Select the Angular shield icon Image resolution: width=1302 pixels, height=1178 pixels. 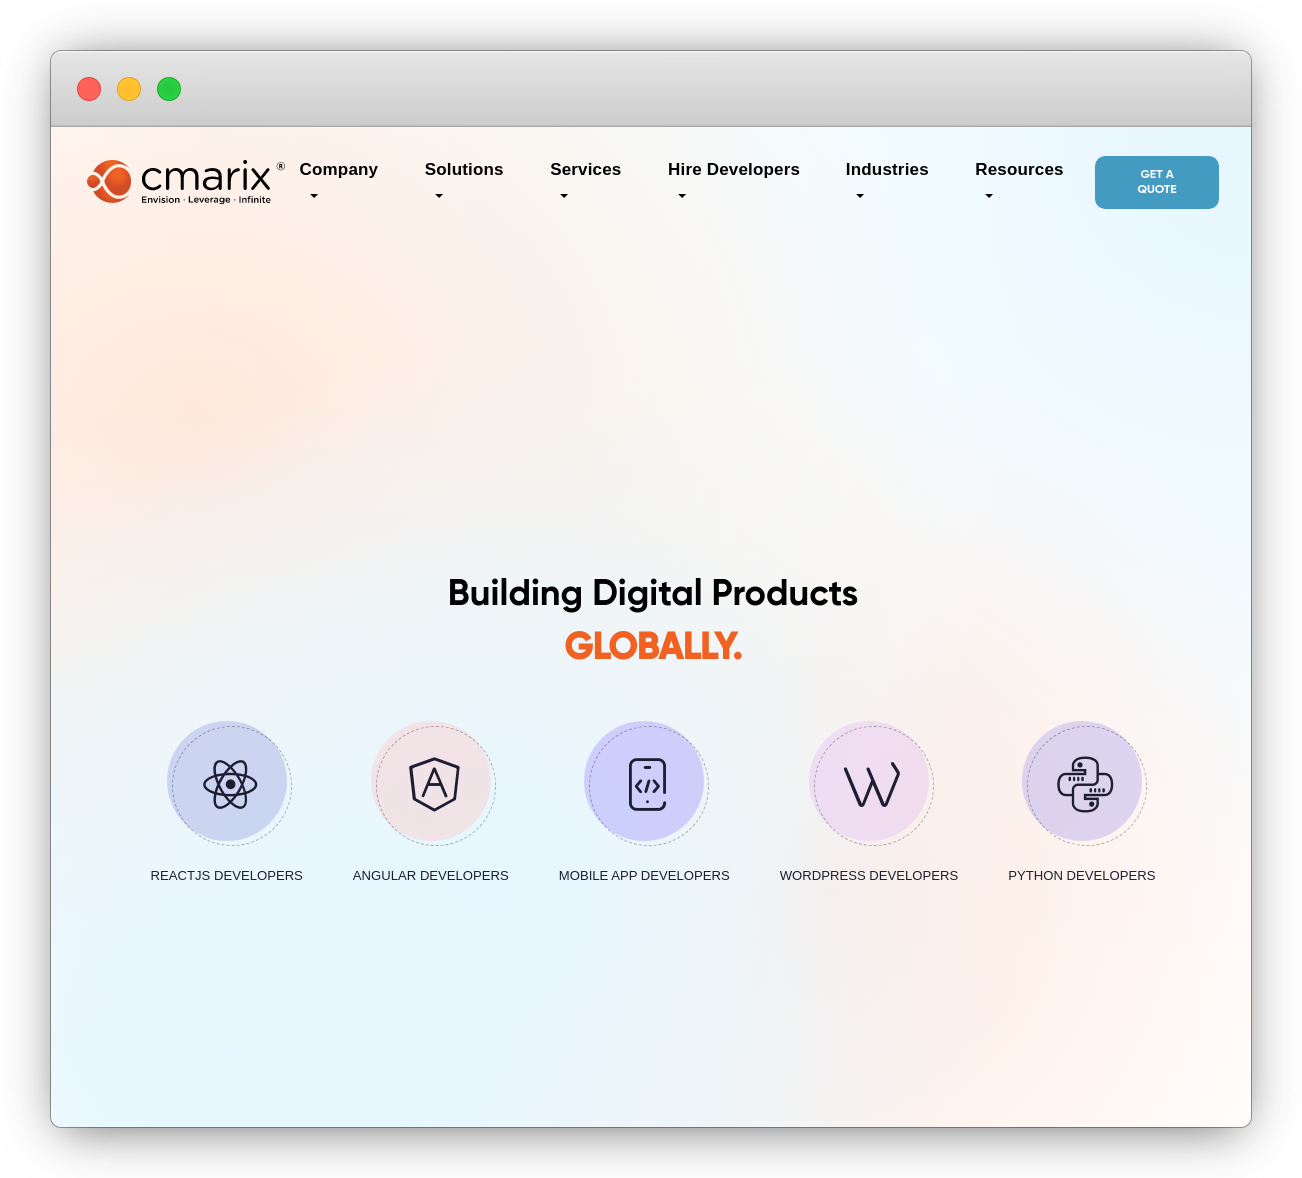[x=434, y=784]
